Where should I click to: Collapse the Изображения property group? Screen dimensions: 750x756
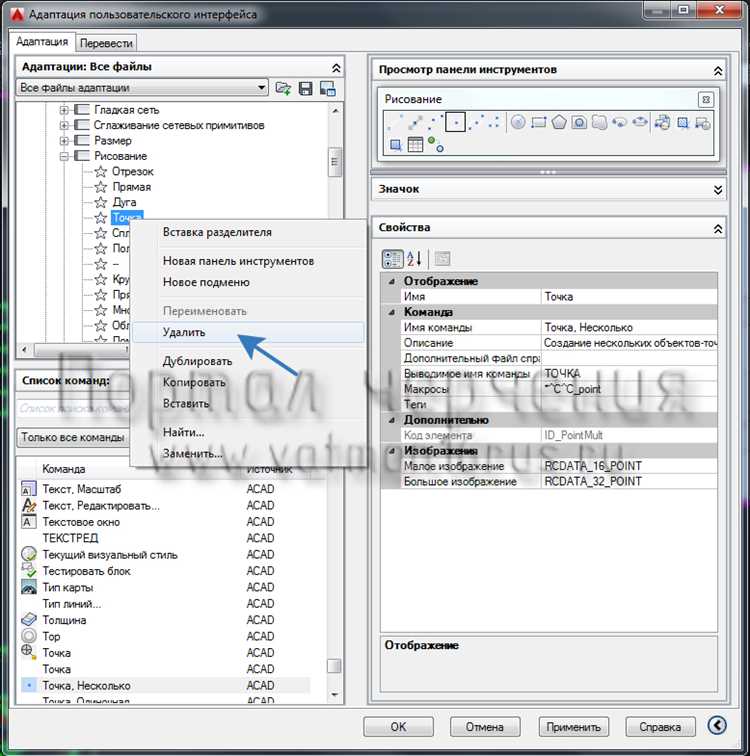click(x=391, y=451)
